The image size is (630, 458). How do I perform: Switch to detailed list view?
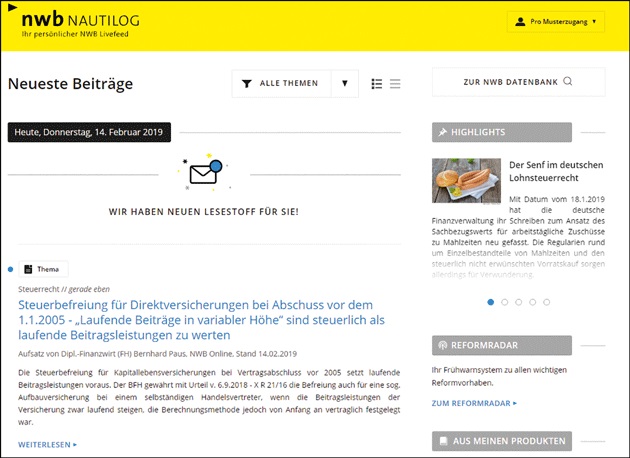(x=377, y=84)
